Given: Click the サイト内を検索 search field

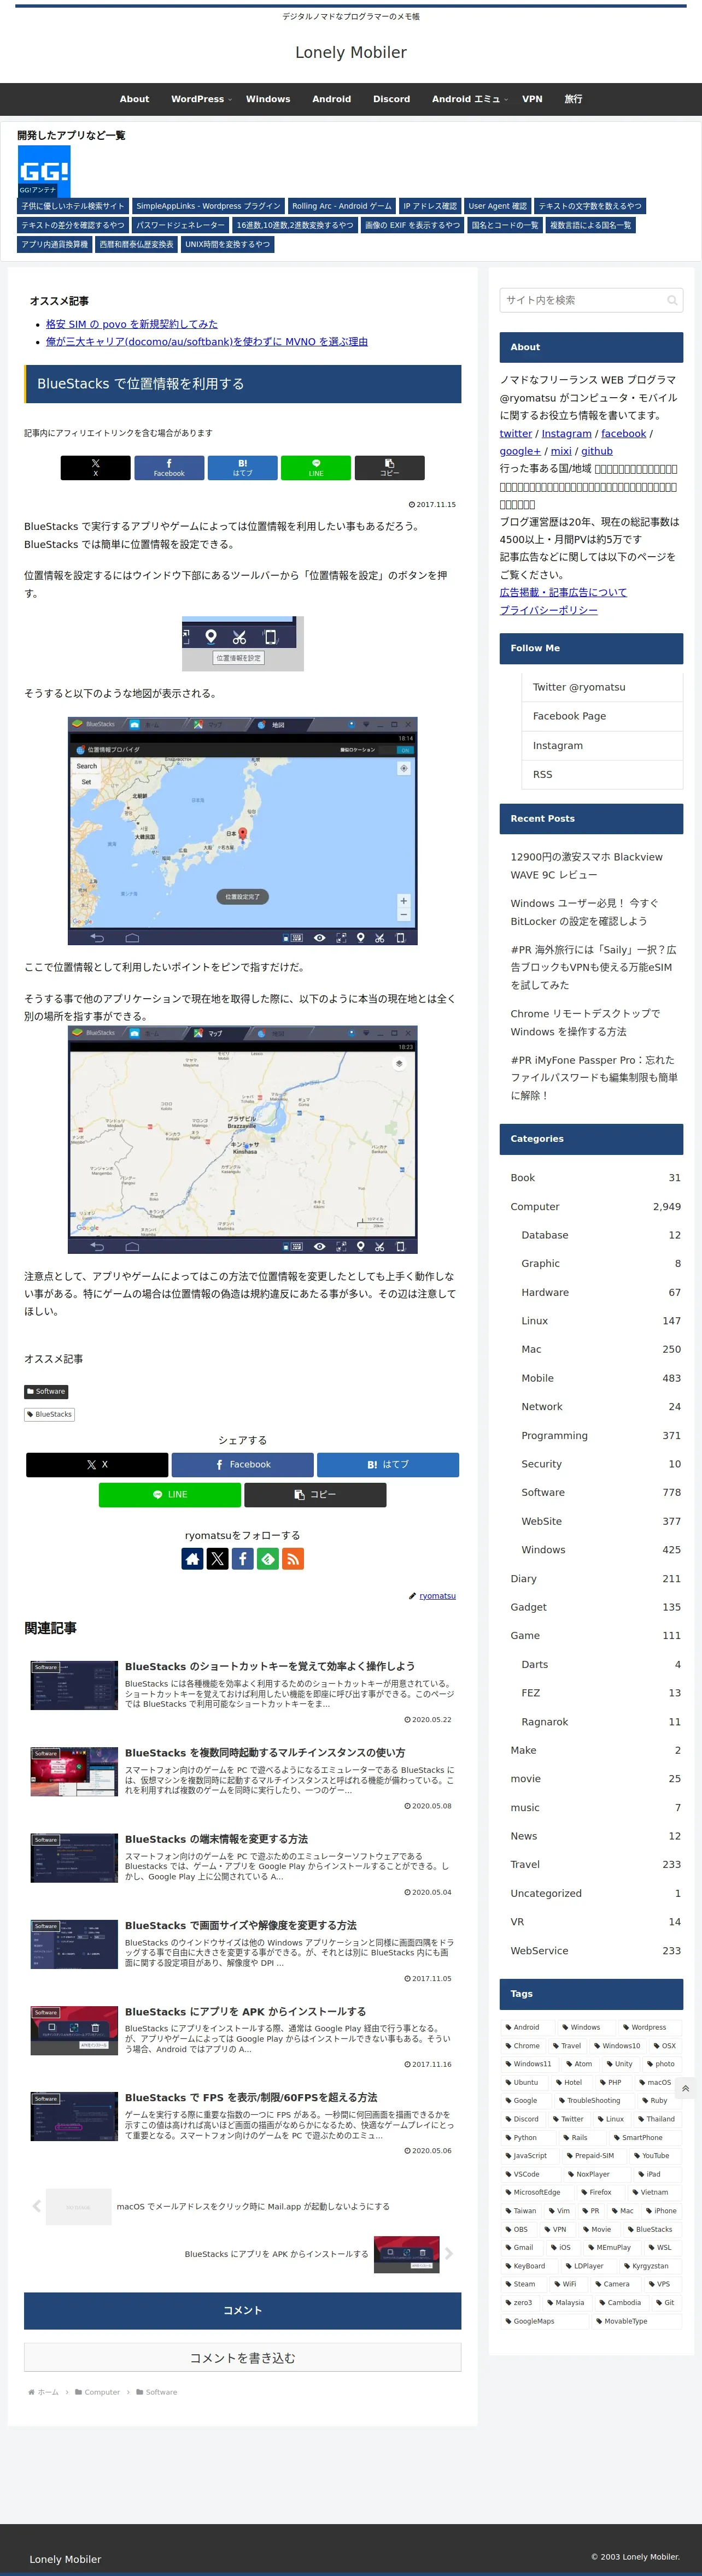Looking at the screenshot, I should pos(591,300).
